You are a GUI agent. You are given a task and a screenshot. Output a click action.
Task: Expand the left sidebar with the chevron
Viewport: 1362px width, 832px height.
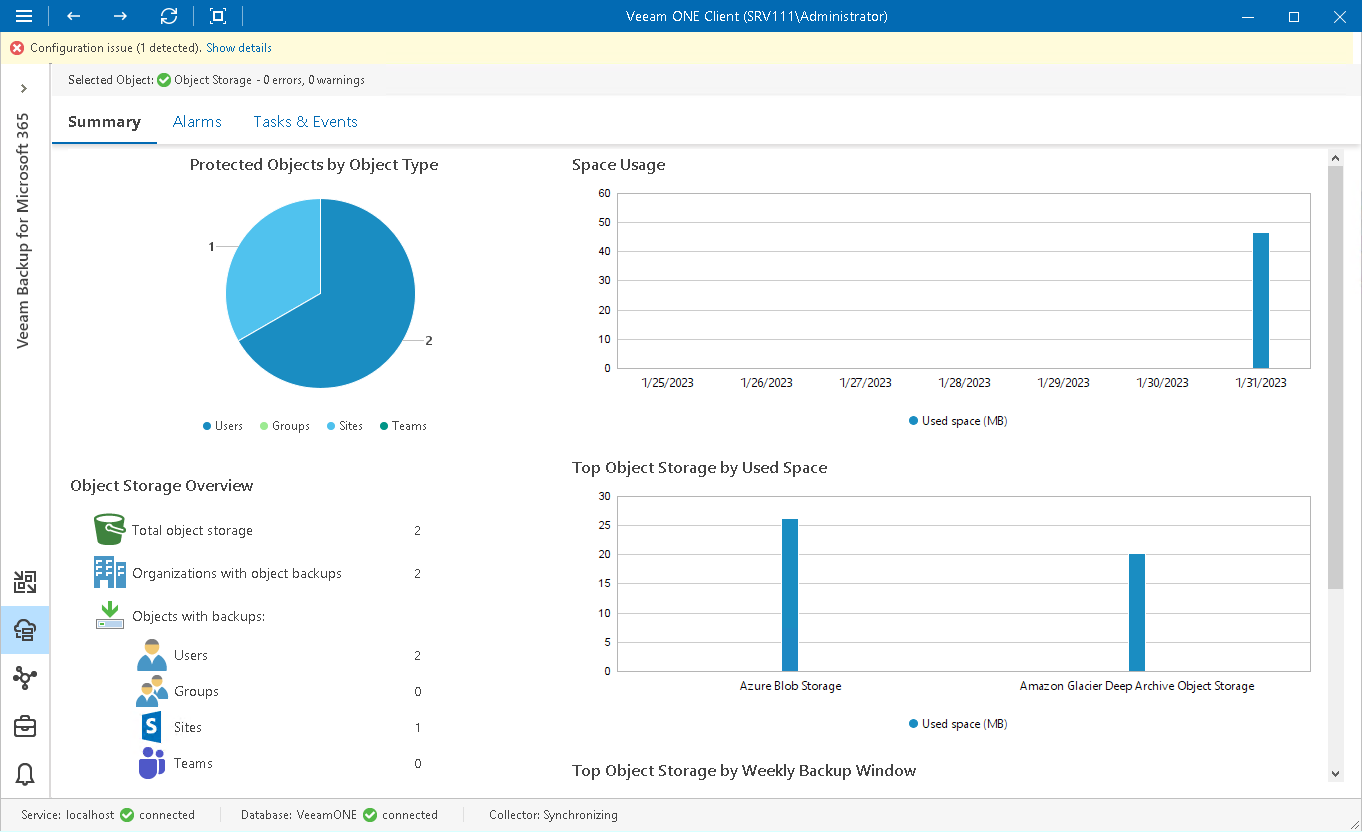pyautogui.click(x=25, y=89)
